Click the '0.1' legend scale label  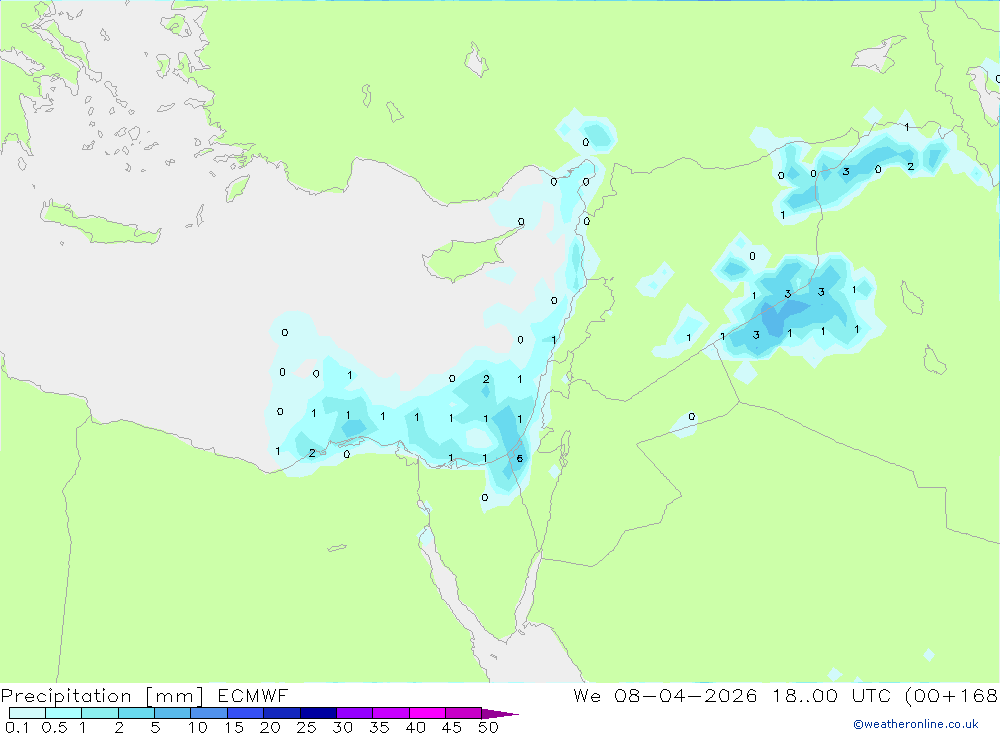click(17, 727)
